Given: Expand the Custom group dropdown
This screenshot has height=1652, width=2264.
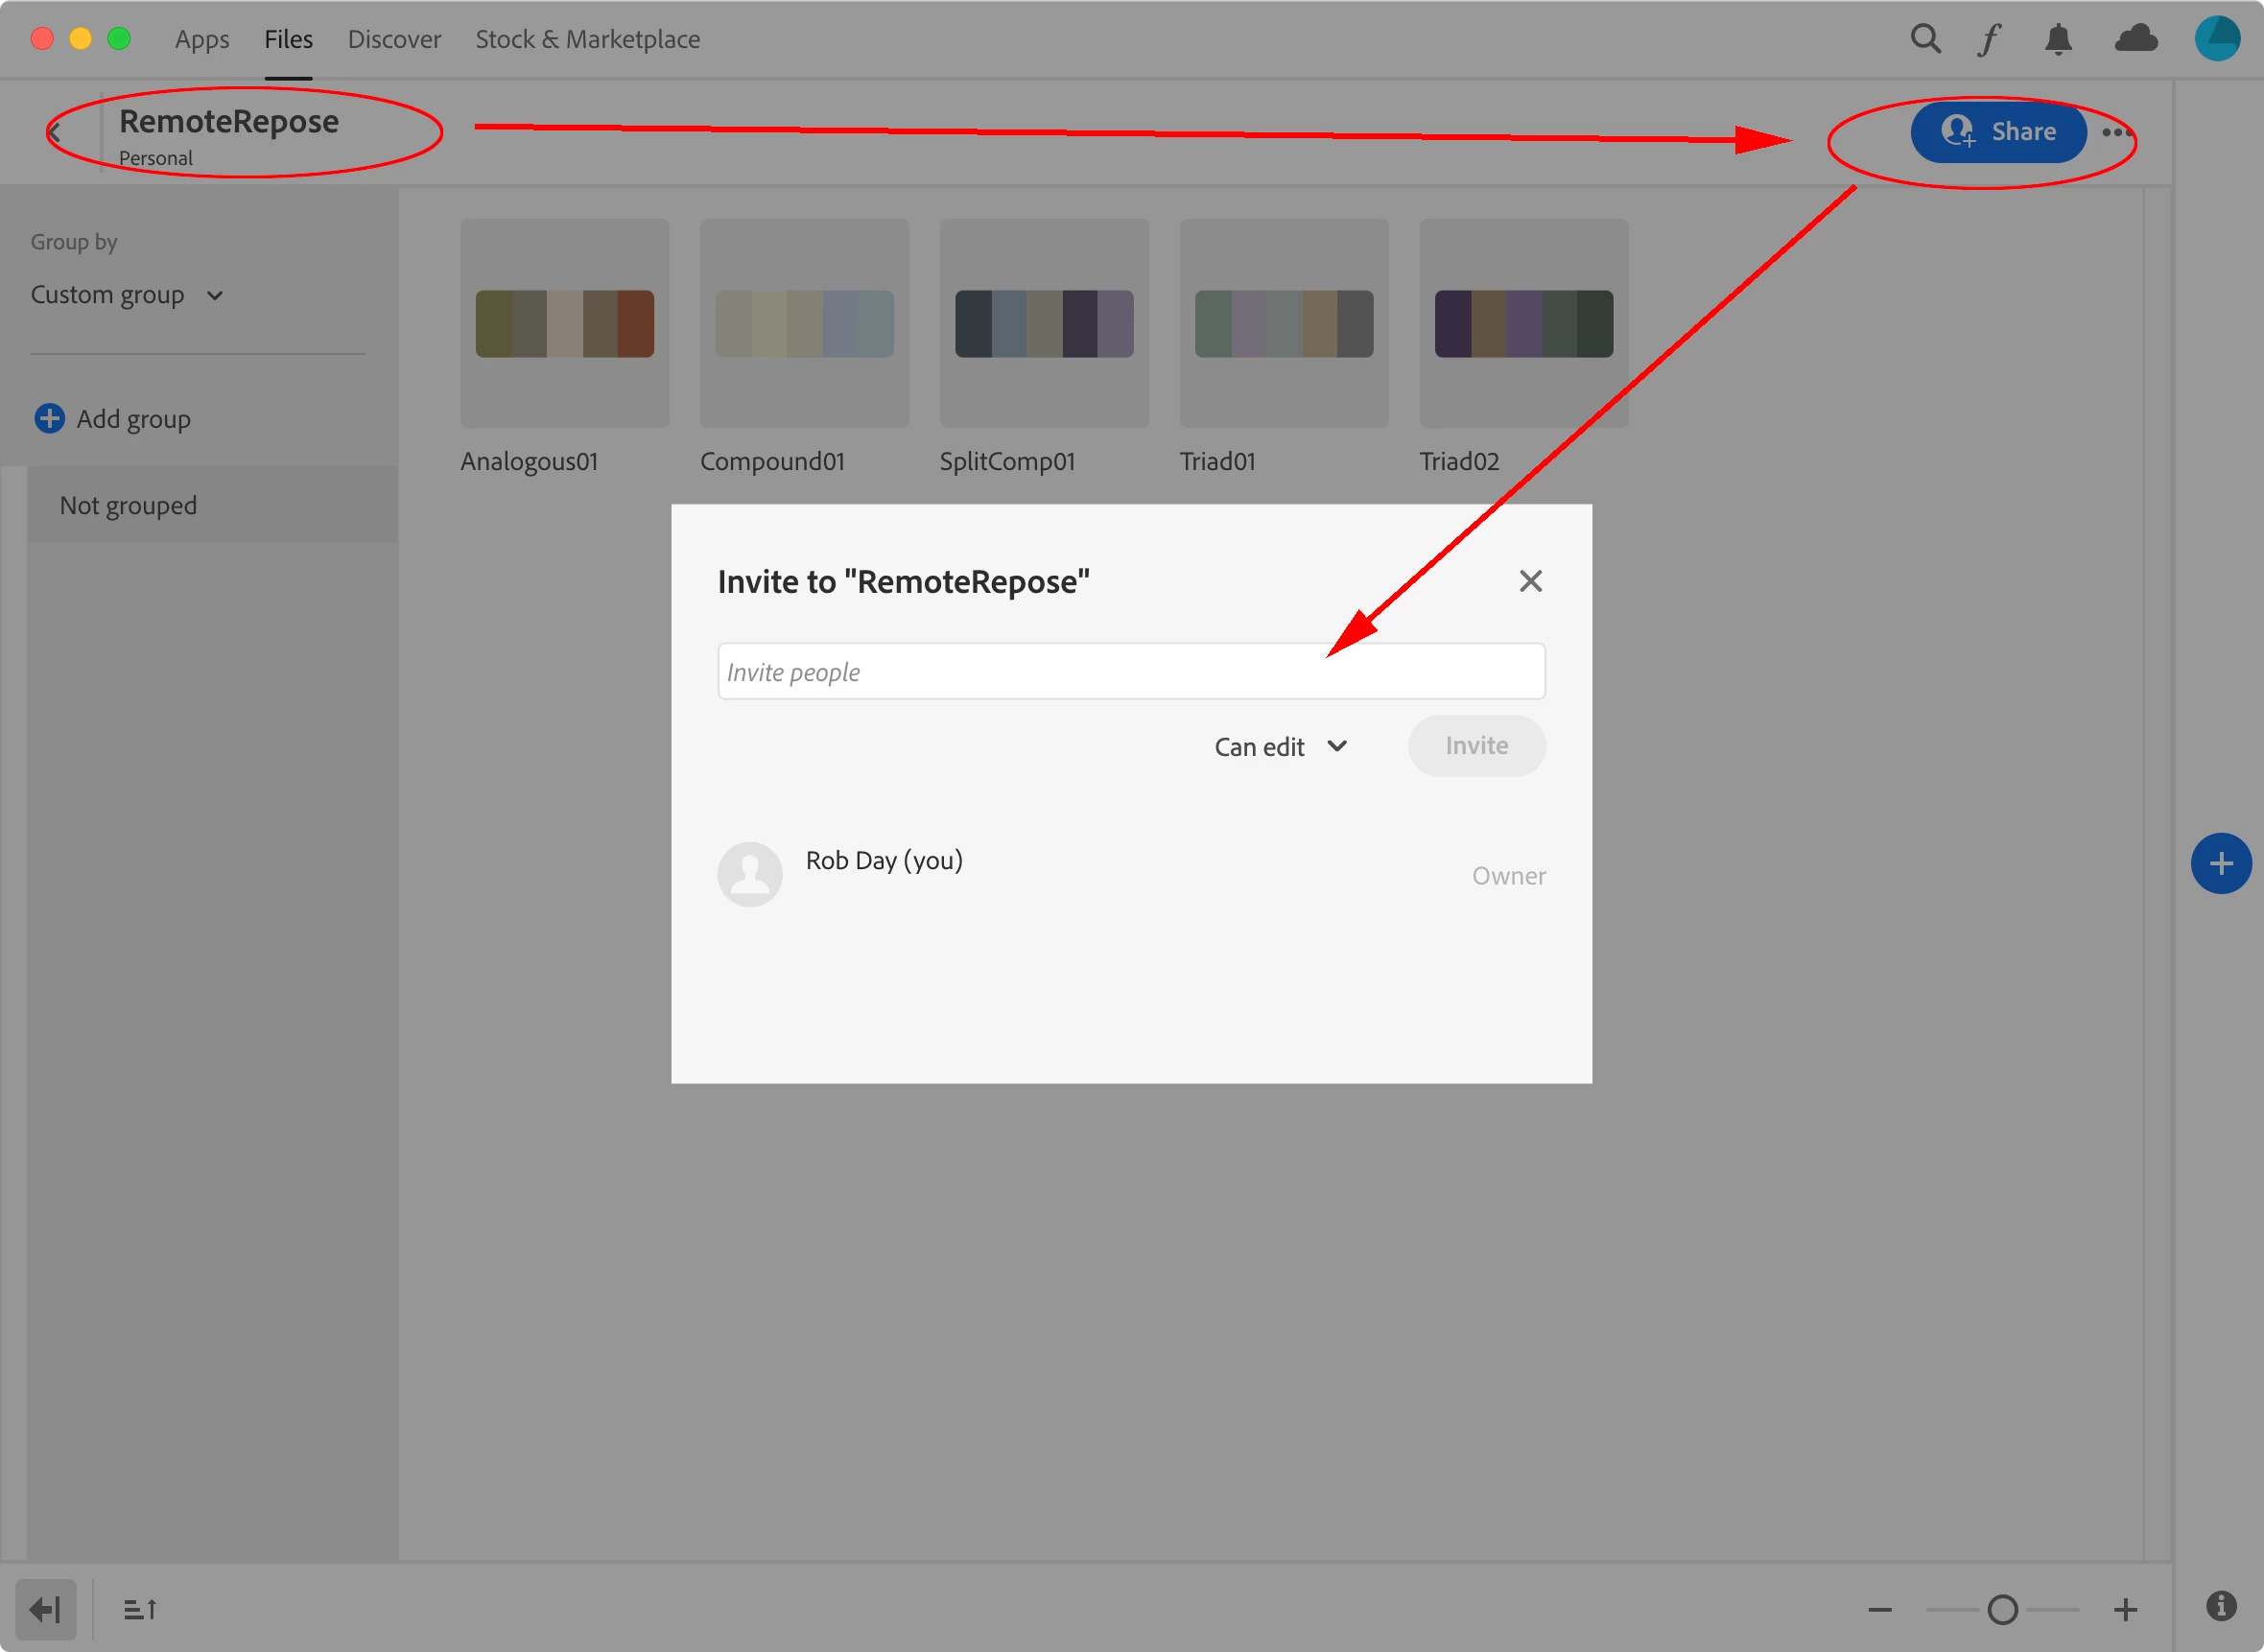Looking at the screenshot, I should 127,295.
